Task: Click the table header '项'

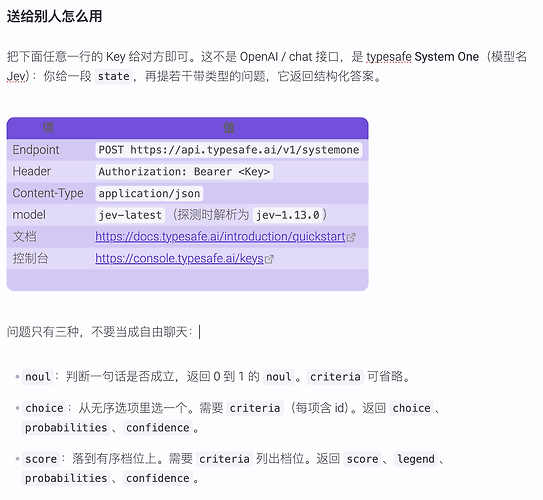Action: [x=48, y=128]
